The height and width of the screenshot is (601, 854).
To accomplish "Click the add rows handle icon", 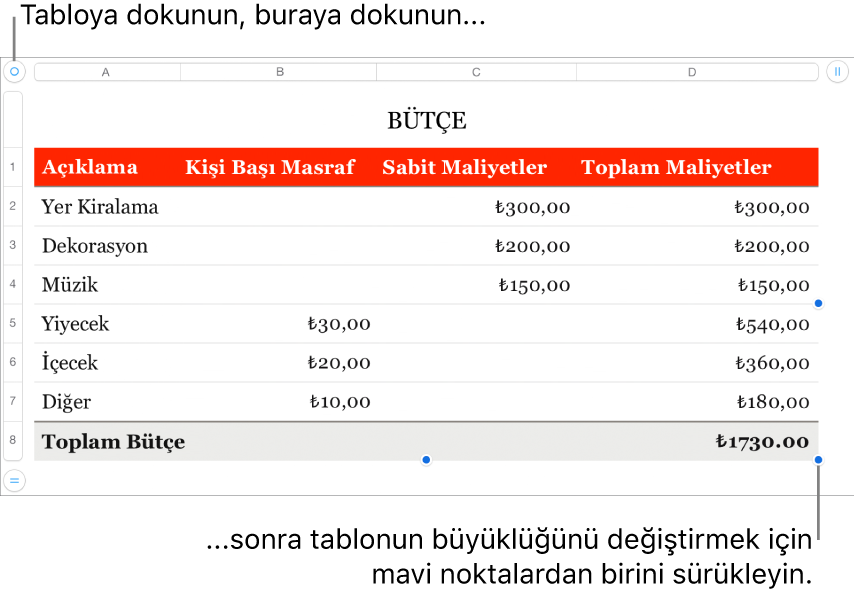I will coord(14,481).
